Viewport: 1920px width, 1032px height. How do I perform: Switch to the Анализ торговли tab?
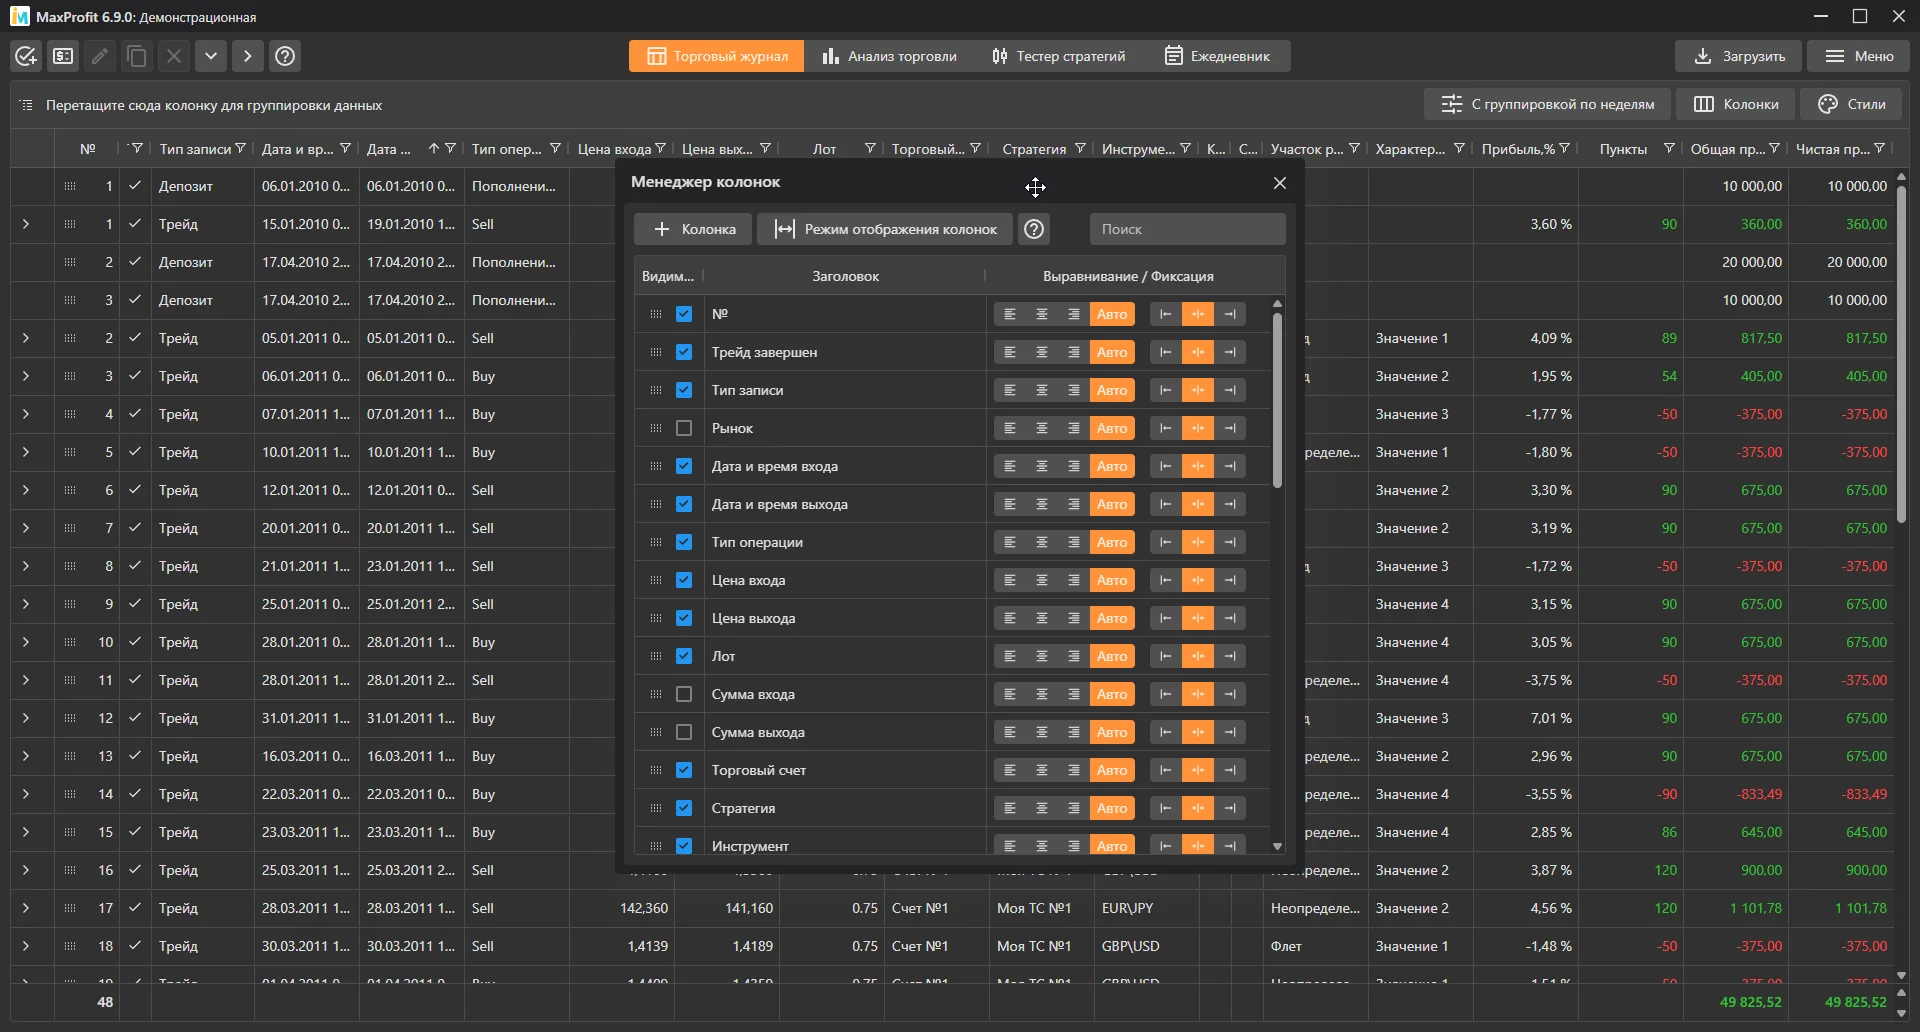[890, 56]
